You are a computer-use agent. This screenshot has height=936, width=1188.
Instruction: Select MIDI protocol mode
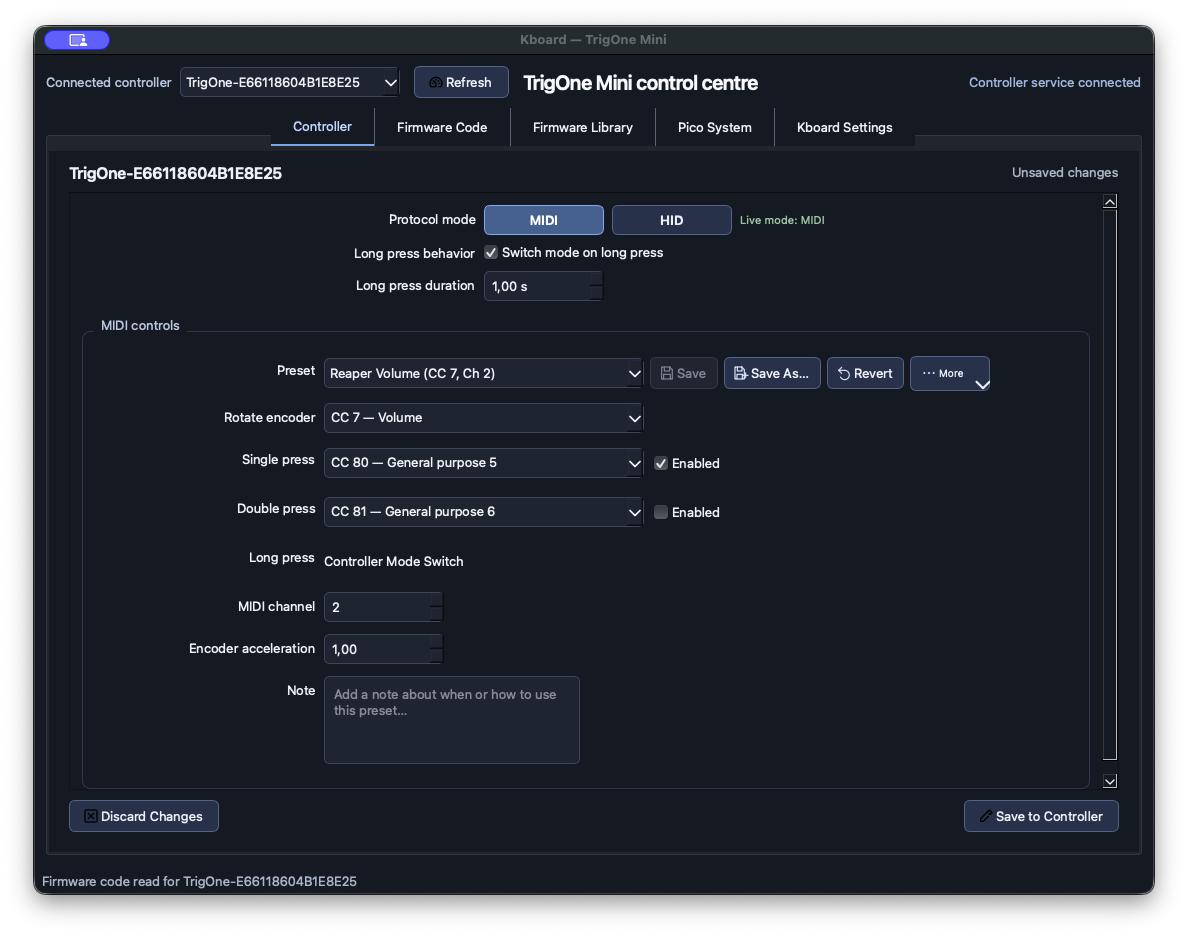point(544,220)
